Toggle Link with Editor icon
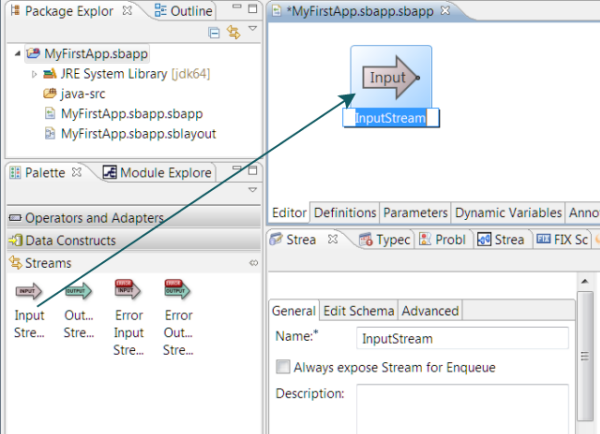The width and height of the screenshot is (600, 434). pyautogui.click(x=234, y=33)
